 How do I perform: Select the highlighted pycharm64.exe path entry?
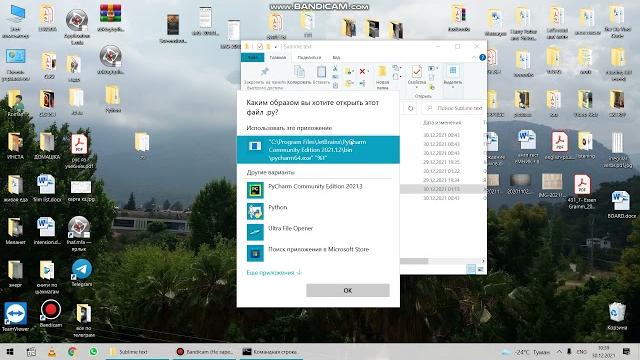[318, 150]
